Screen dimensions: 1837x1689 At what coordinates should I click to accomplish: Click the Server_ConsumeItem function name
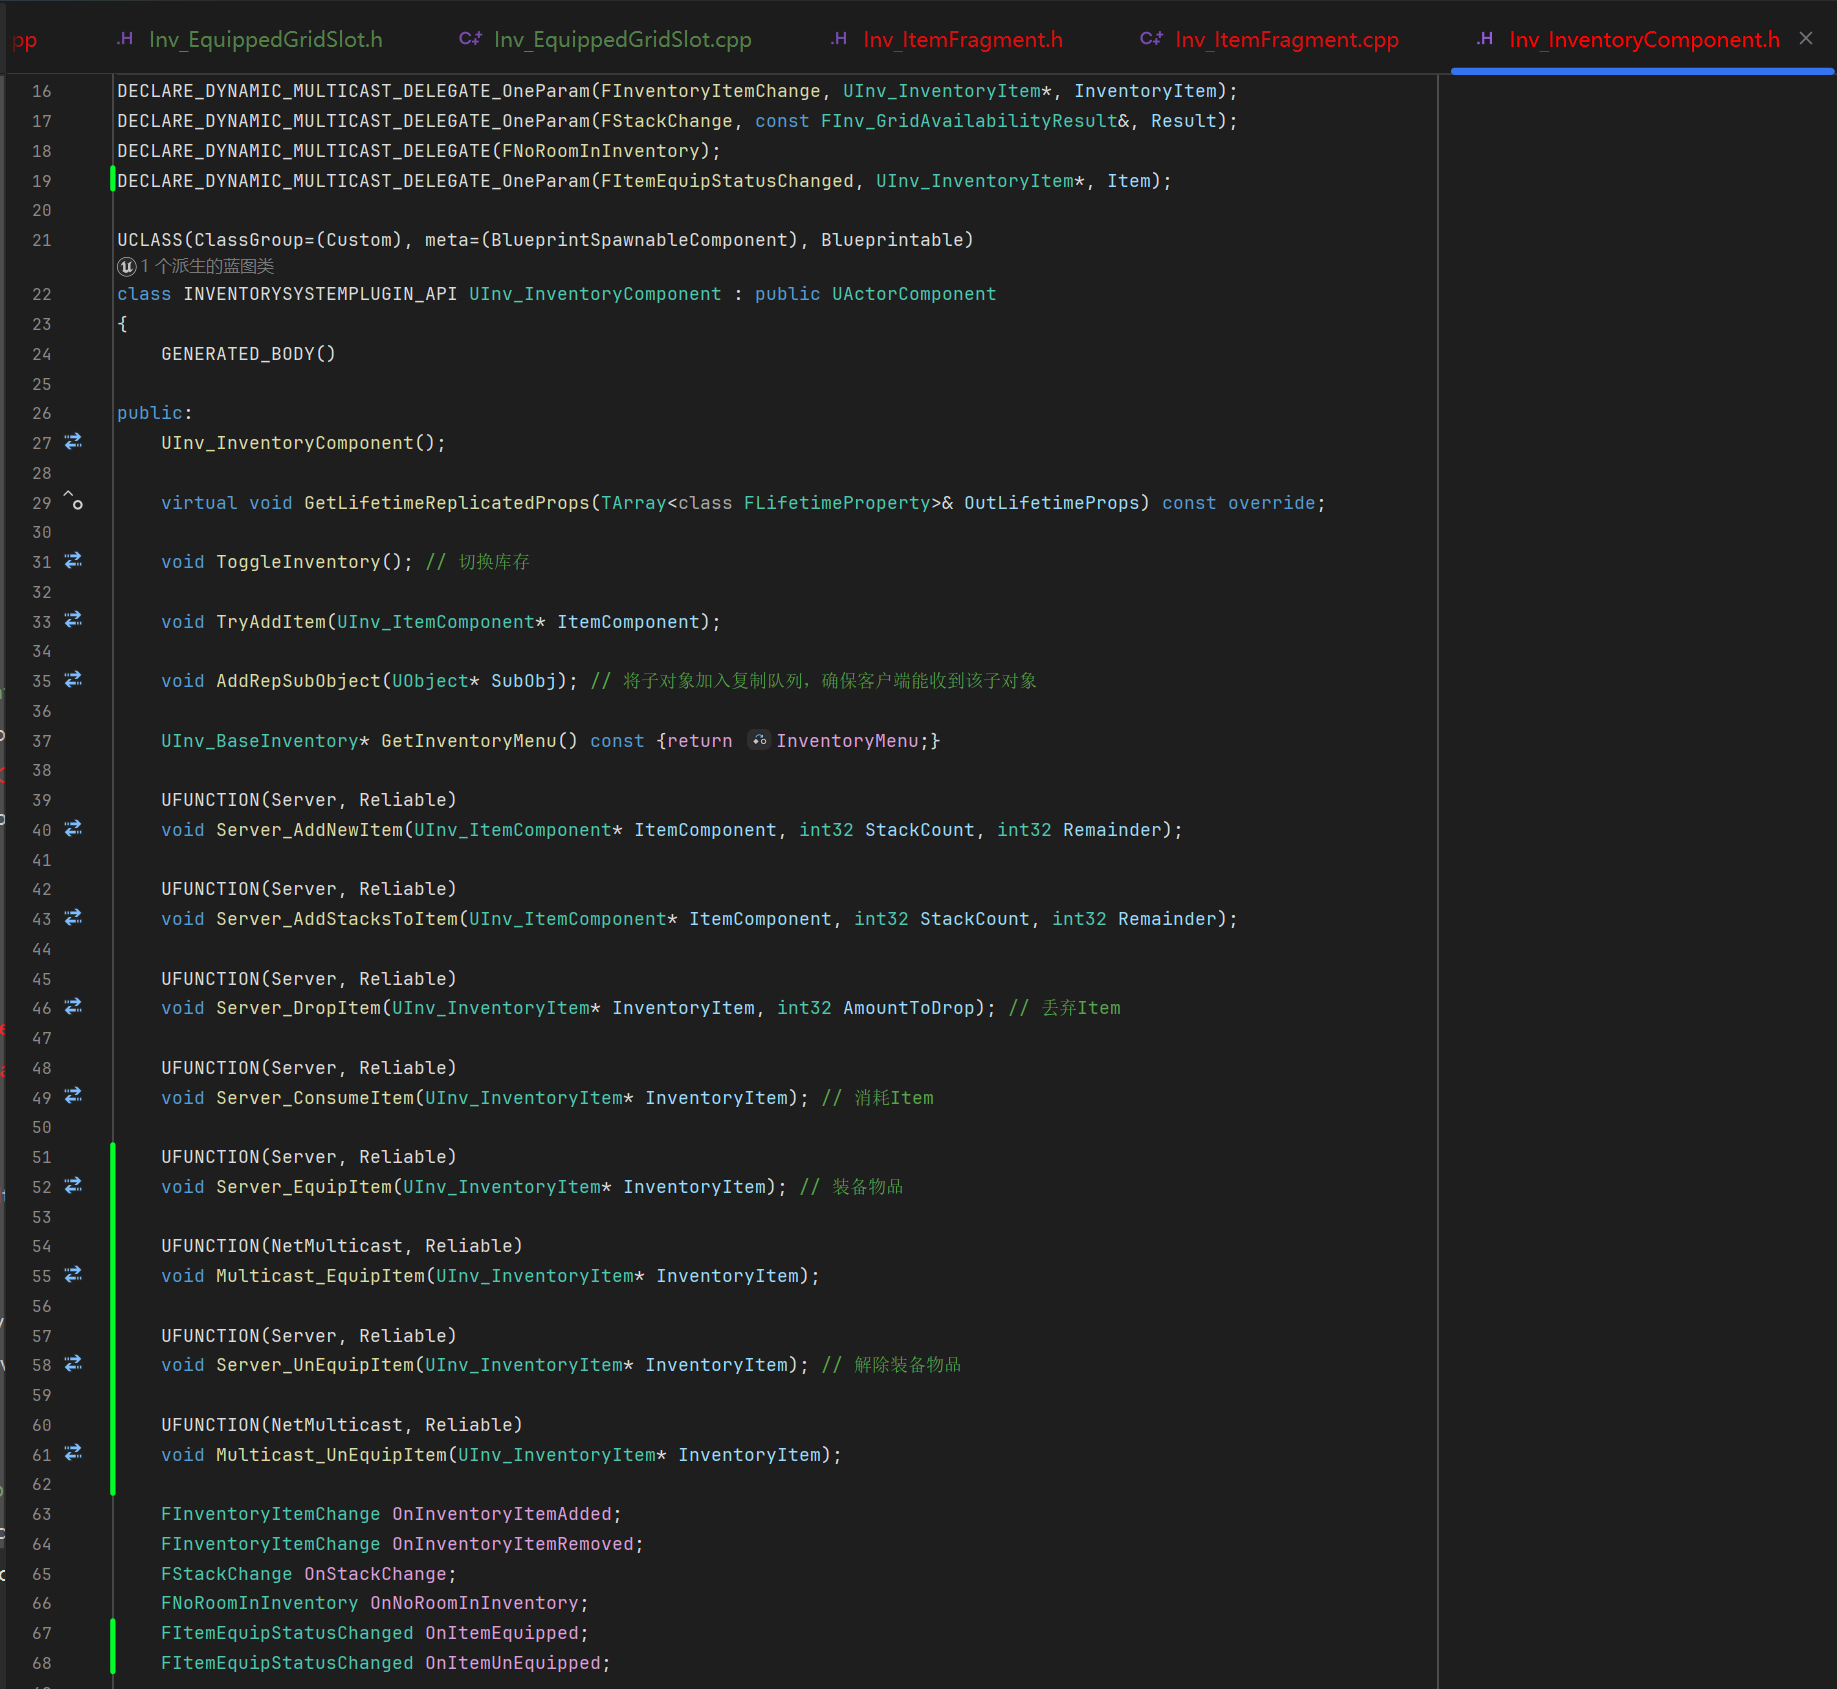point(315,1098)
